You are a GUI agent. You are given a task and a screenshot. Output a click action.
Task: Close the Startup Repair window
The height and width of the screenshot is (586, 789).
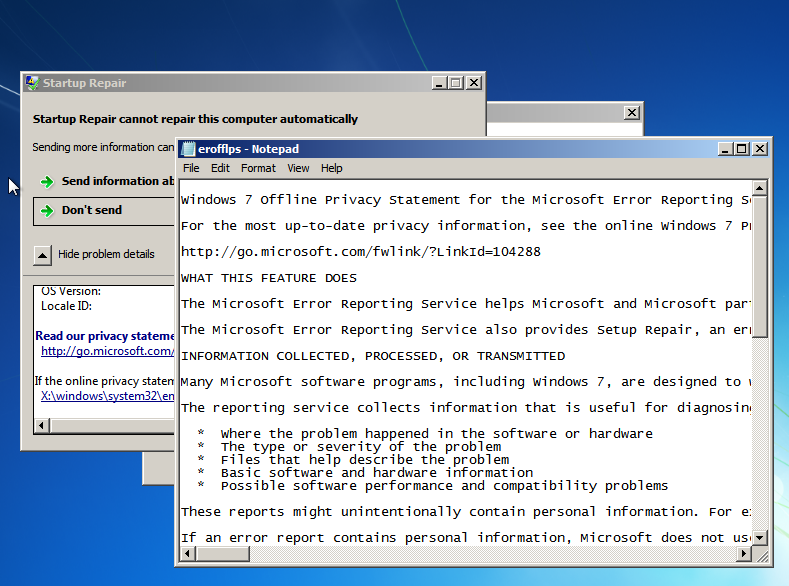[474, 83]
